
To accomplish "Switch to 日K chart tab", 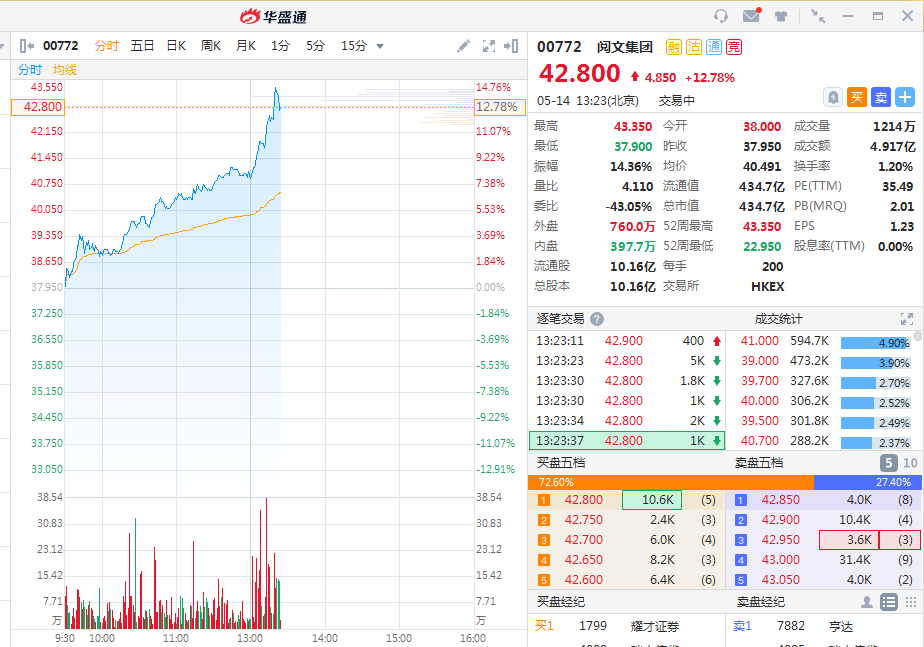I will 176,46.
